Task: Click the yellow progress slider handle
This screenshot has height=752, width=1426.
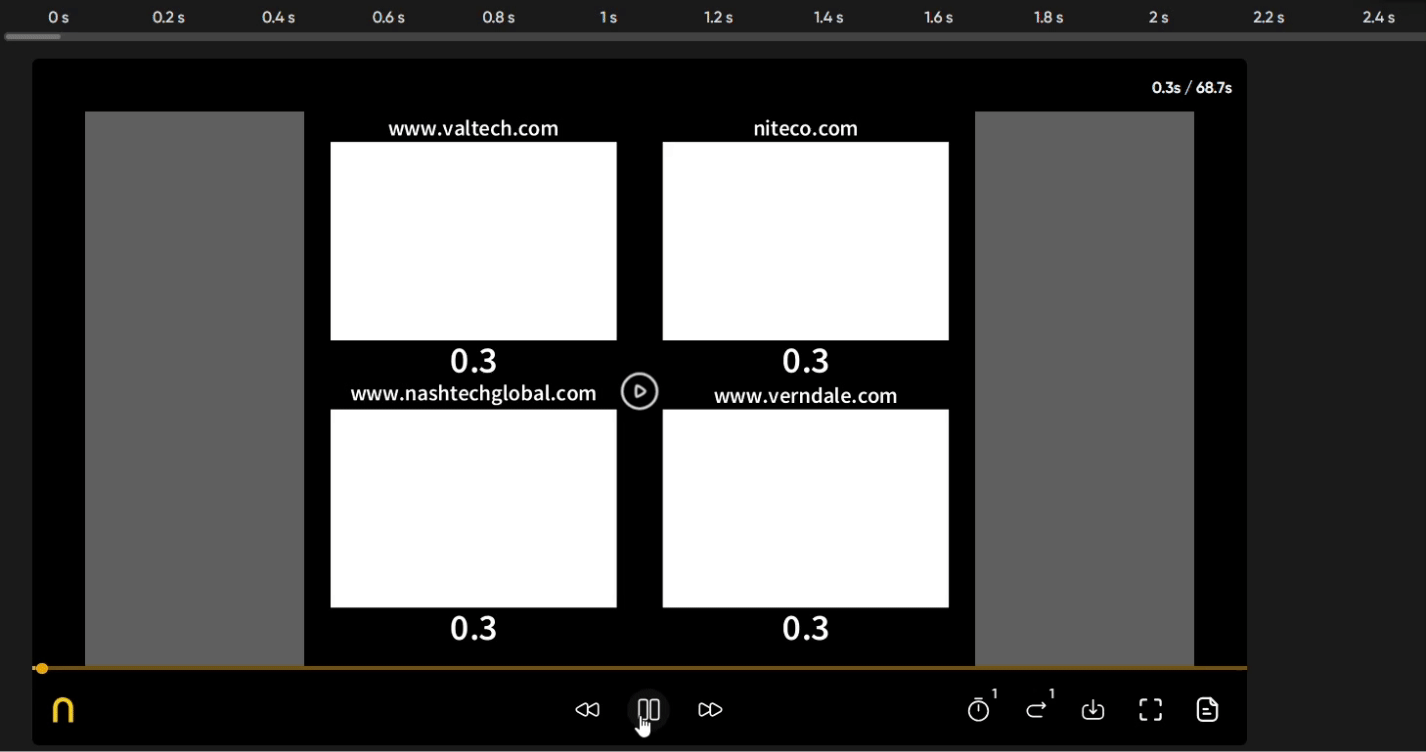Action: (41, 668)
